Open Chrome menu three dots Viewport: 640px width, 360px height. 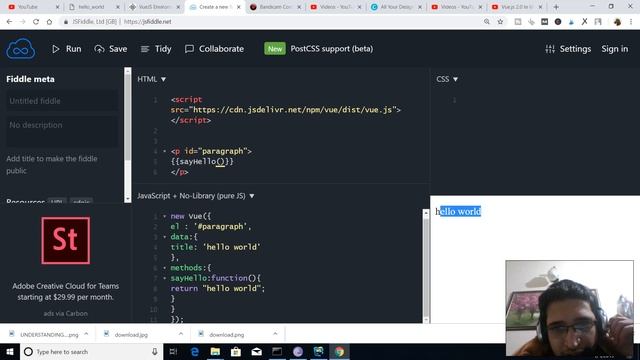631,22
